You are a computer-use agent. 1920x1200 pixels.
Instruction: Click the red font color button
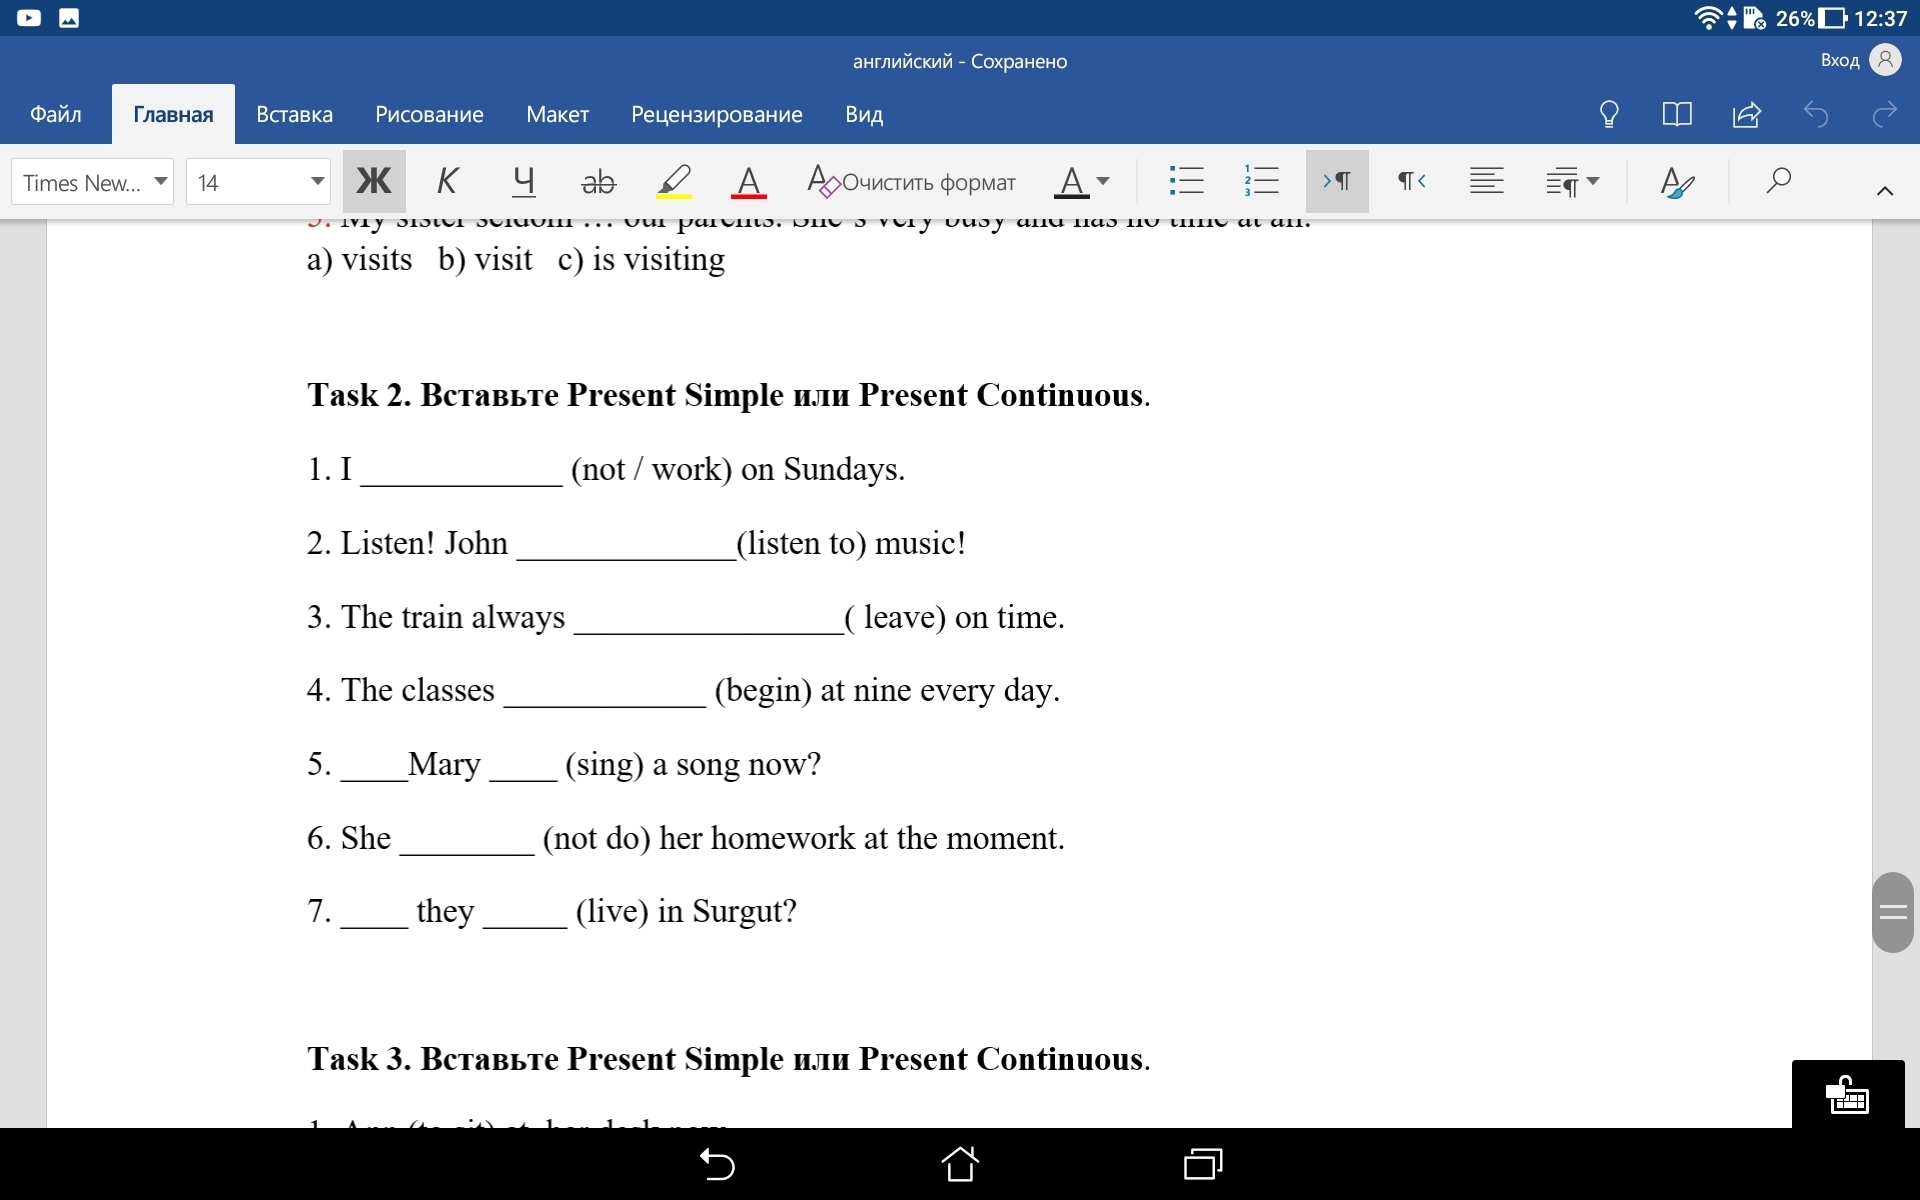pyautogui.click(x=748, y=182)
